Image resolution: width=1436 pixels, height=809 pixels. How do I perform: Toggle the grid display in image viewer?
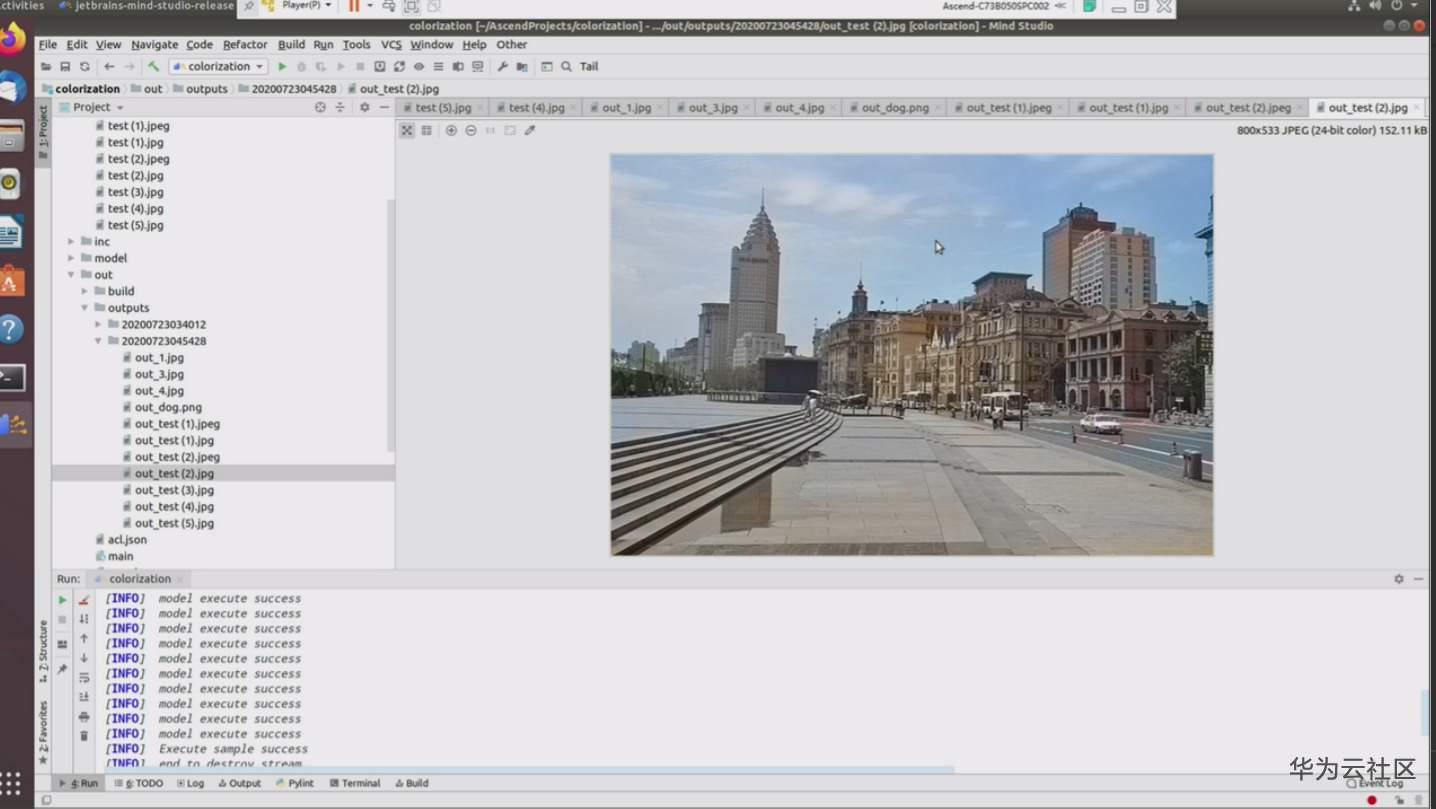point(427,131)
